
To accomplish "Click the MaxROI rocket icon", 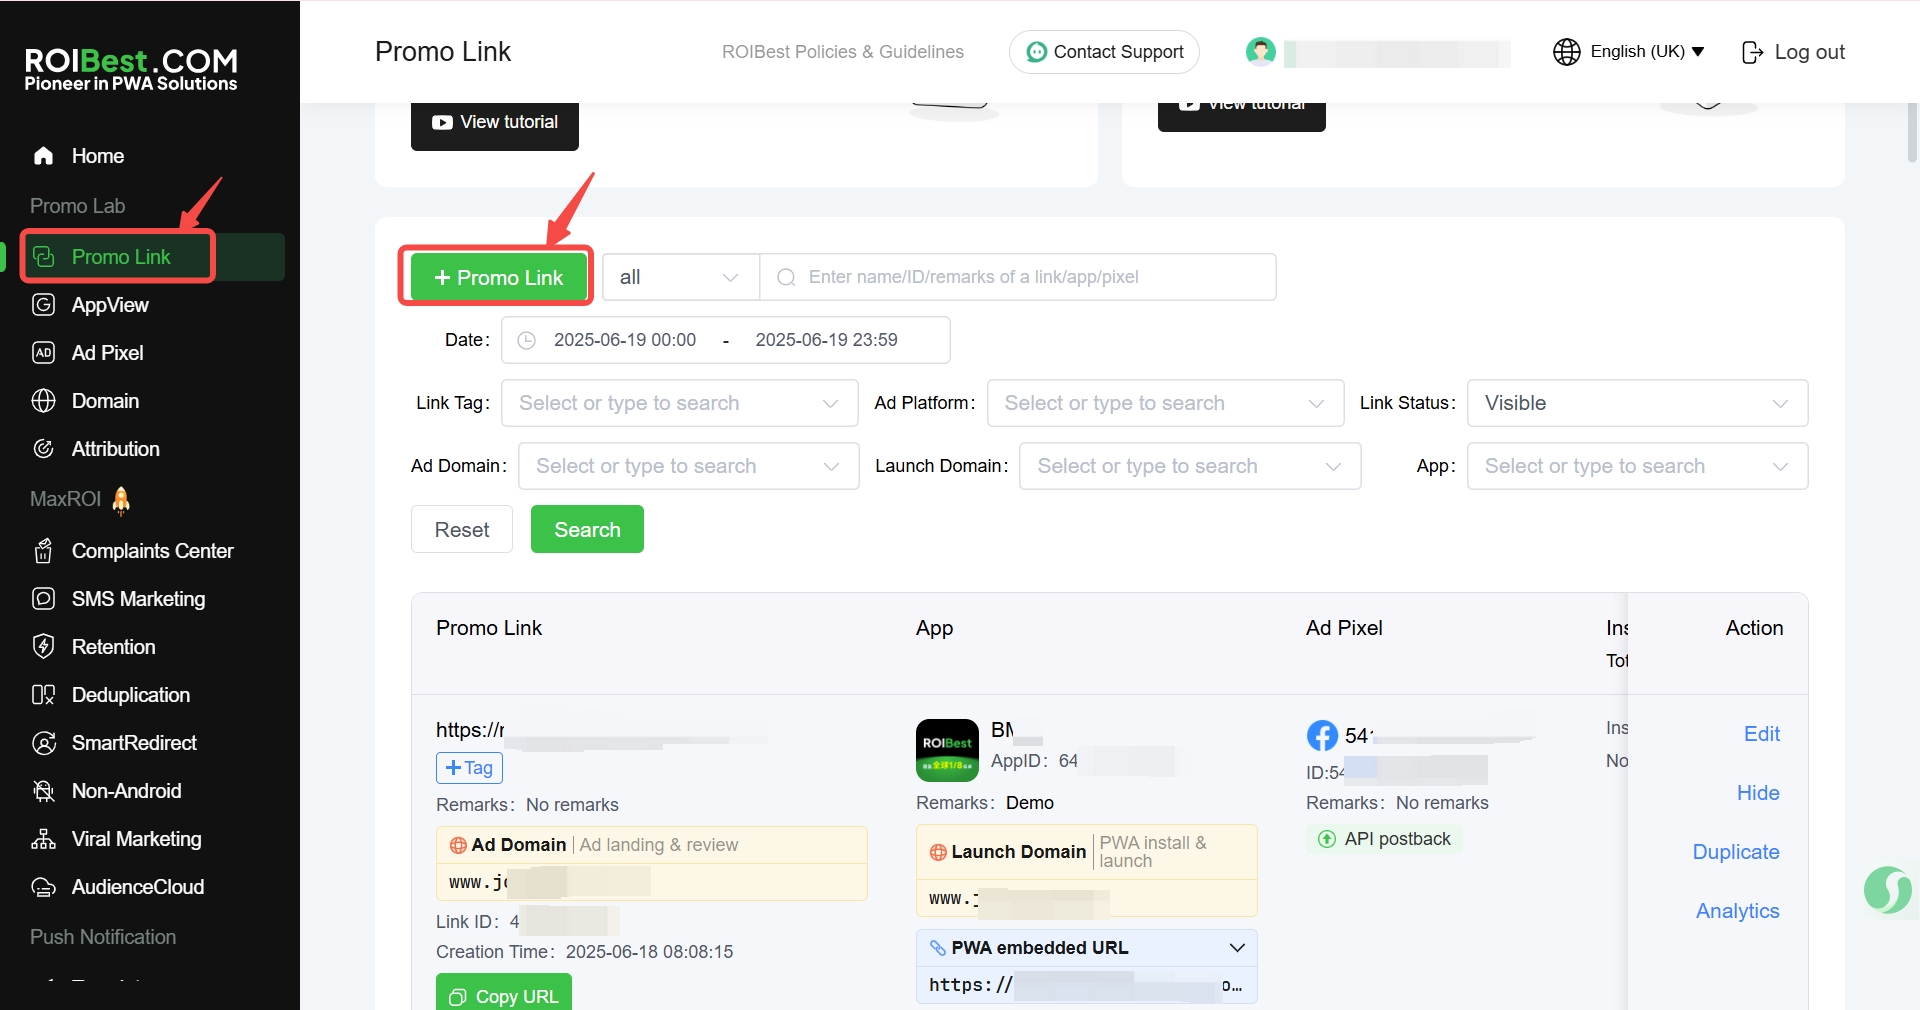I will 121,499.
